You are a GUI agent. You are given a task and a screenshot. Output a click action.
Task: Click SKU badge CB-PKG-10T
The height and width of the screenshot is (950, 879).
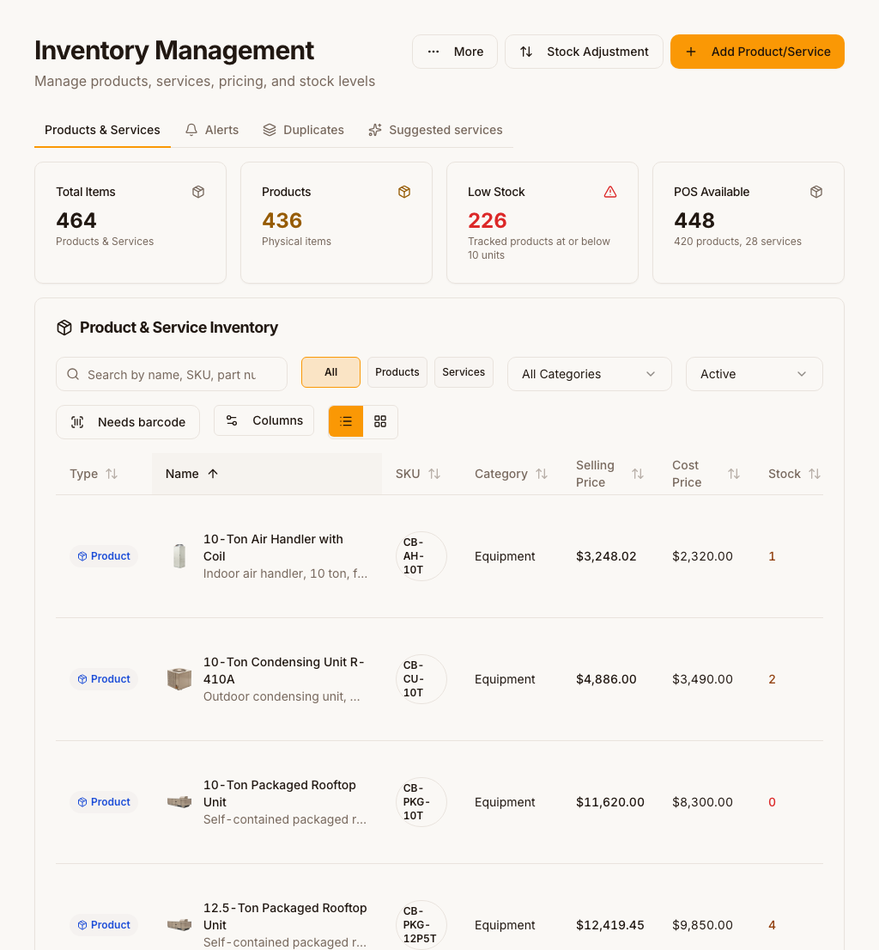click(421, 802)
